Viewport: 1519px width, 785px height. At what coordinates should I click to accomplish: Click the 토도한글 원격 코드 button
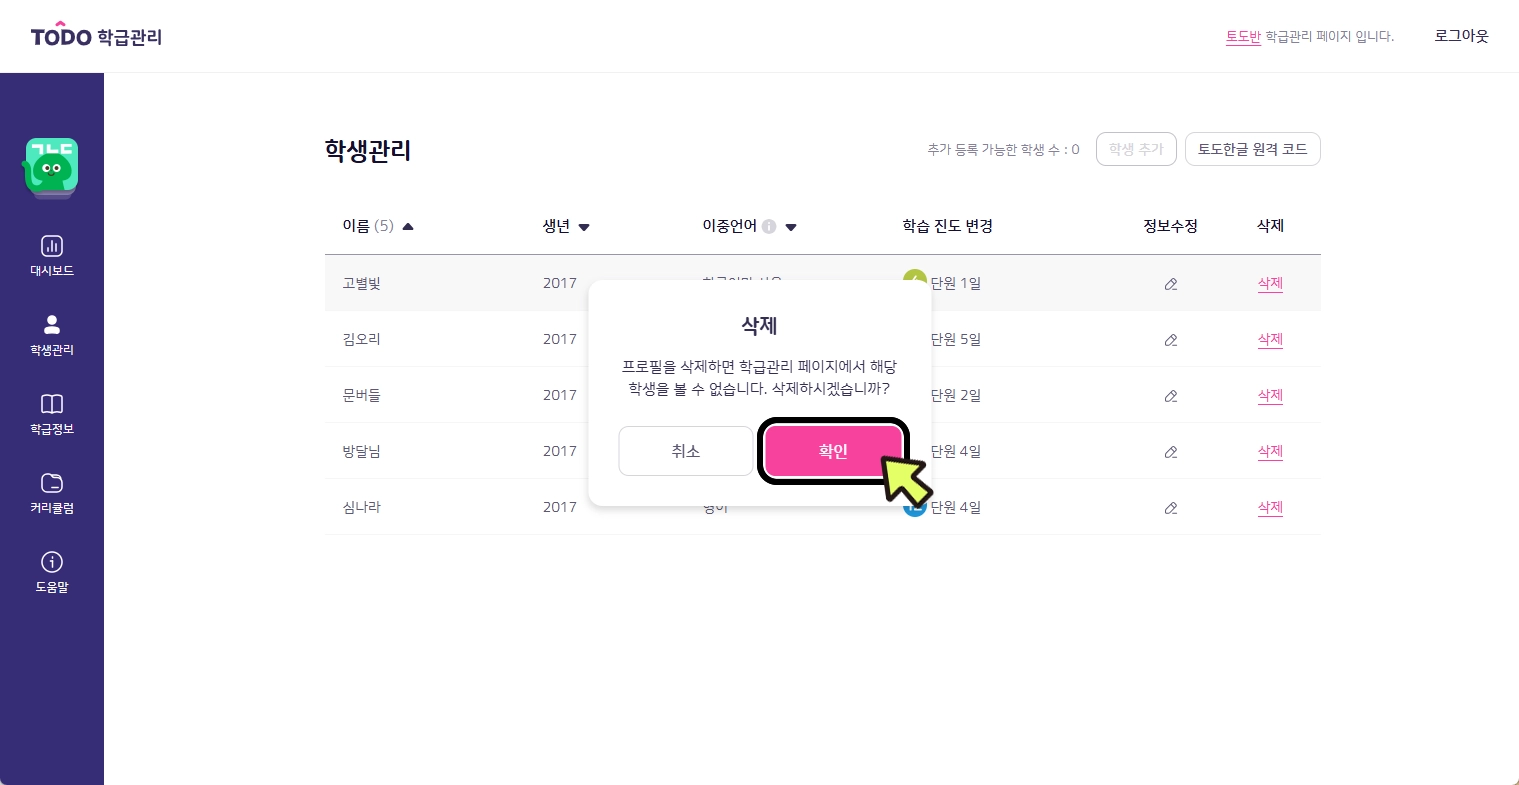[x=1252, y=149]
